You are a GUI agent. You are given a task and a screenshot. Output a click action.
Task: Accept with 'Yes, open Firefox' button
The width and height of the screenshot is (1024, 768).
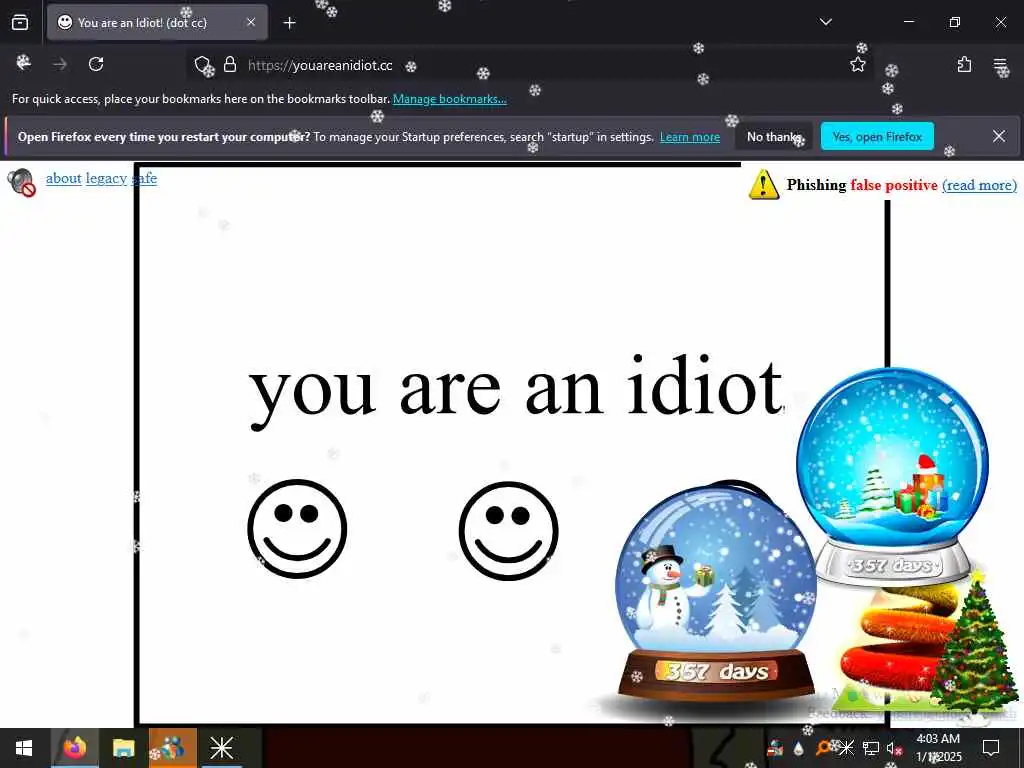[x=877, y=136]
